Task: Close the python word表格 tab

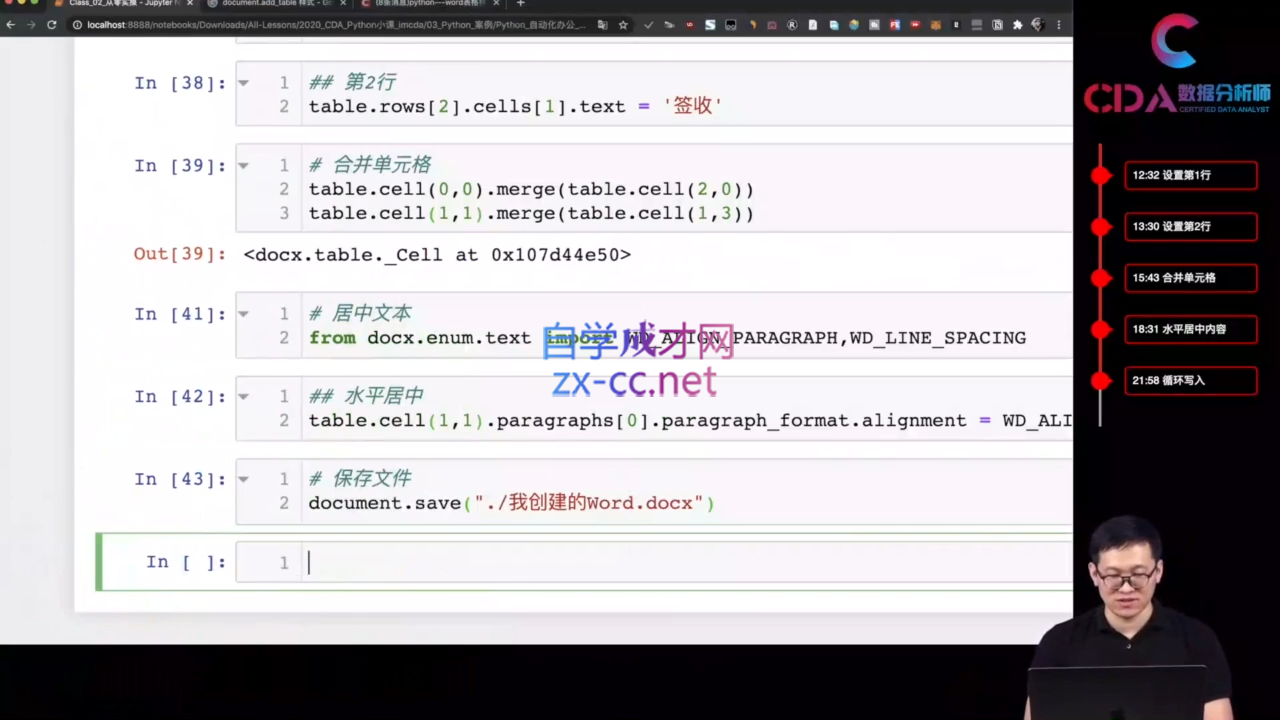Action: click(496, 3)
